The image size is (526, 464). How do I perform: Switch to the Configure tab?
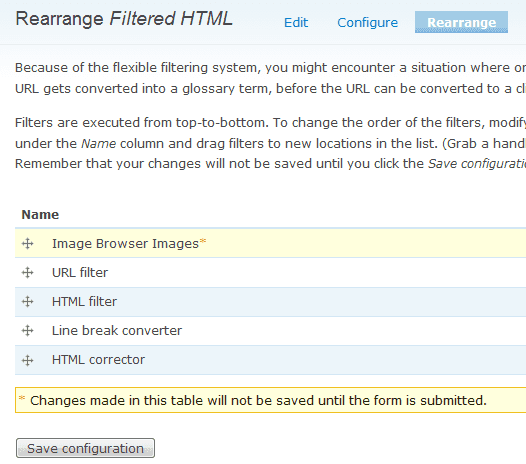[367, 22]
